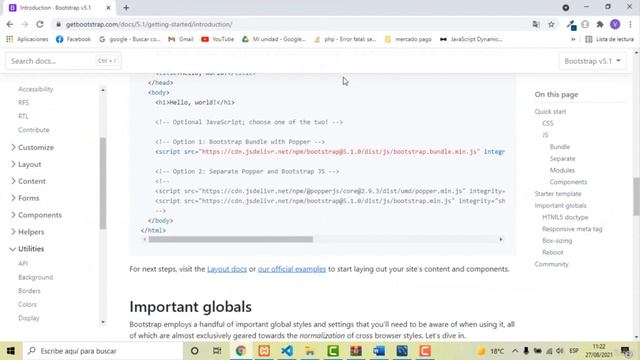Click the sidebar scroll down arrow
Image resolution: width=640 pixels, height=360 pixels.
[x=103, y=322]
